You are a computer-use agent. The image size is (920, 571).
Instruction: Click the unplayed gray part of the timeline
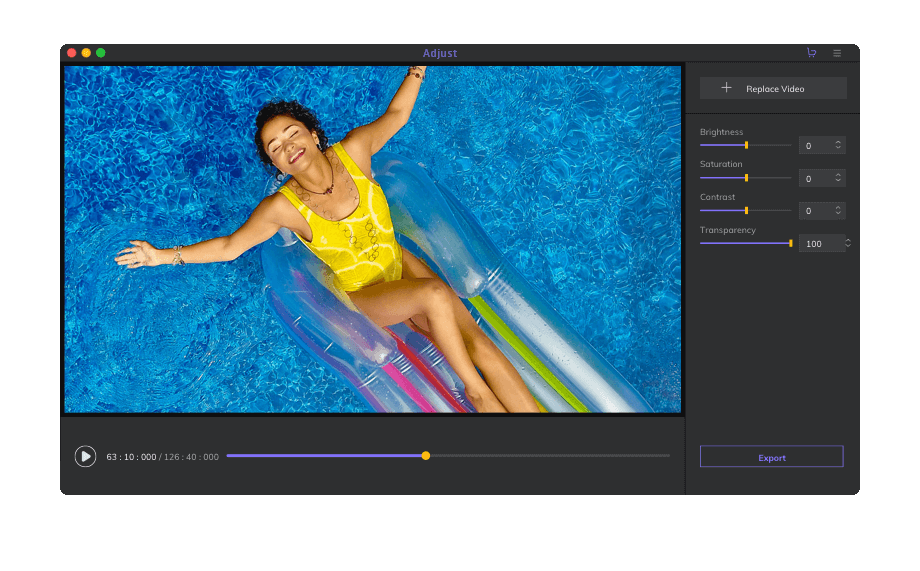[550, 456]
